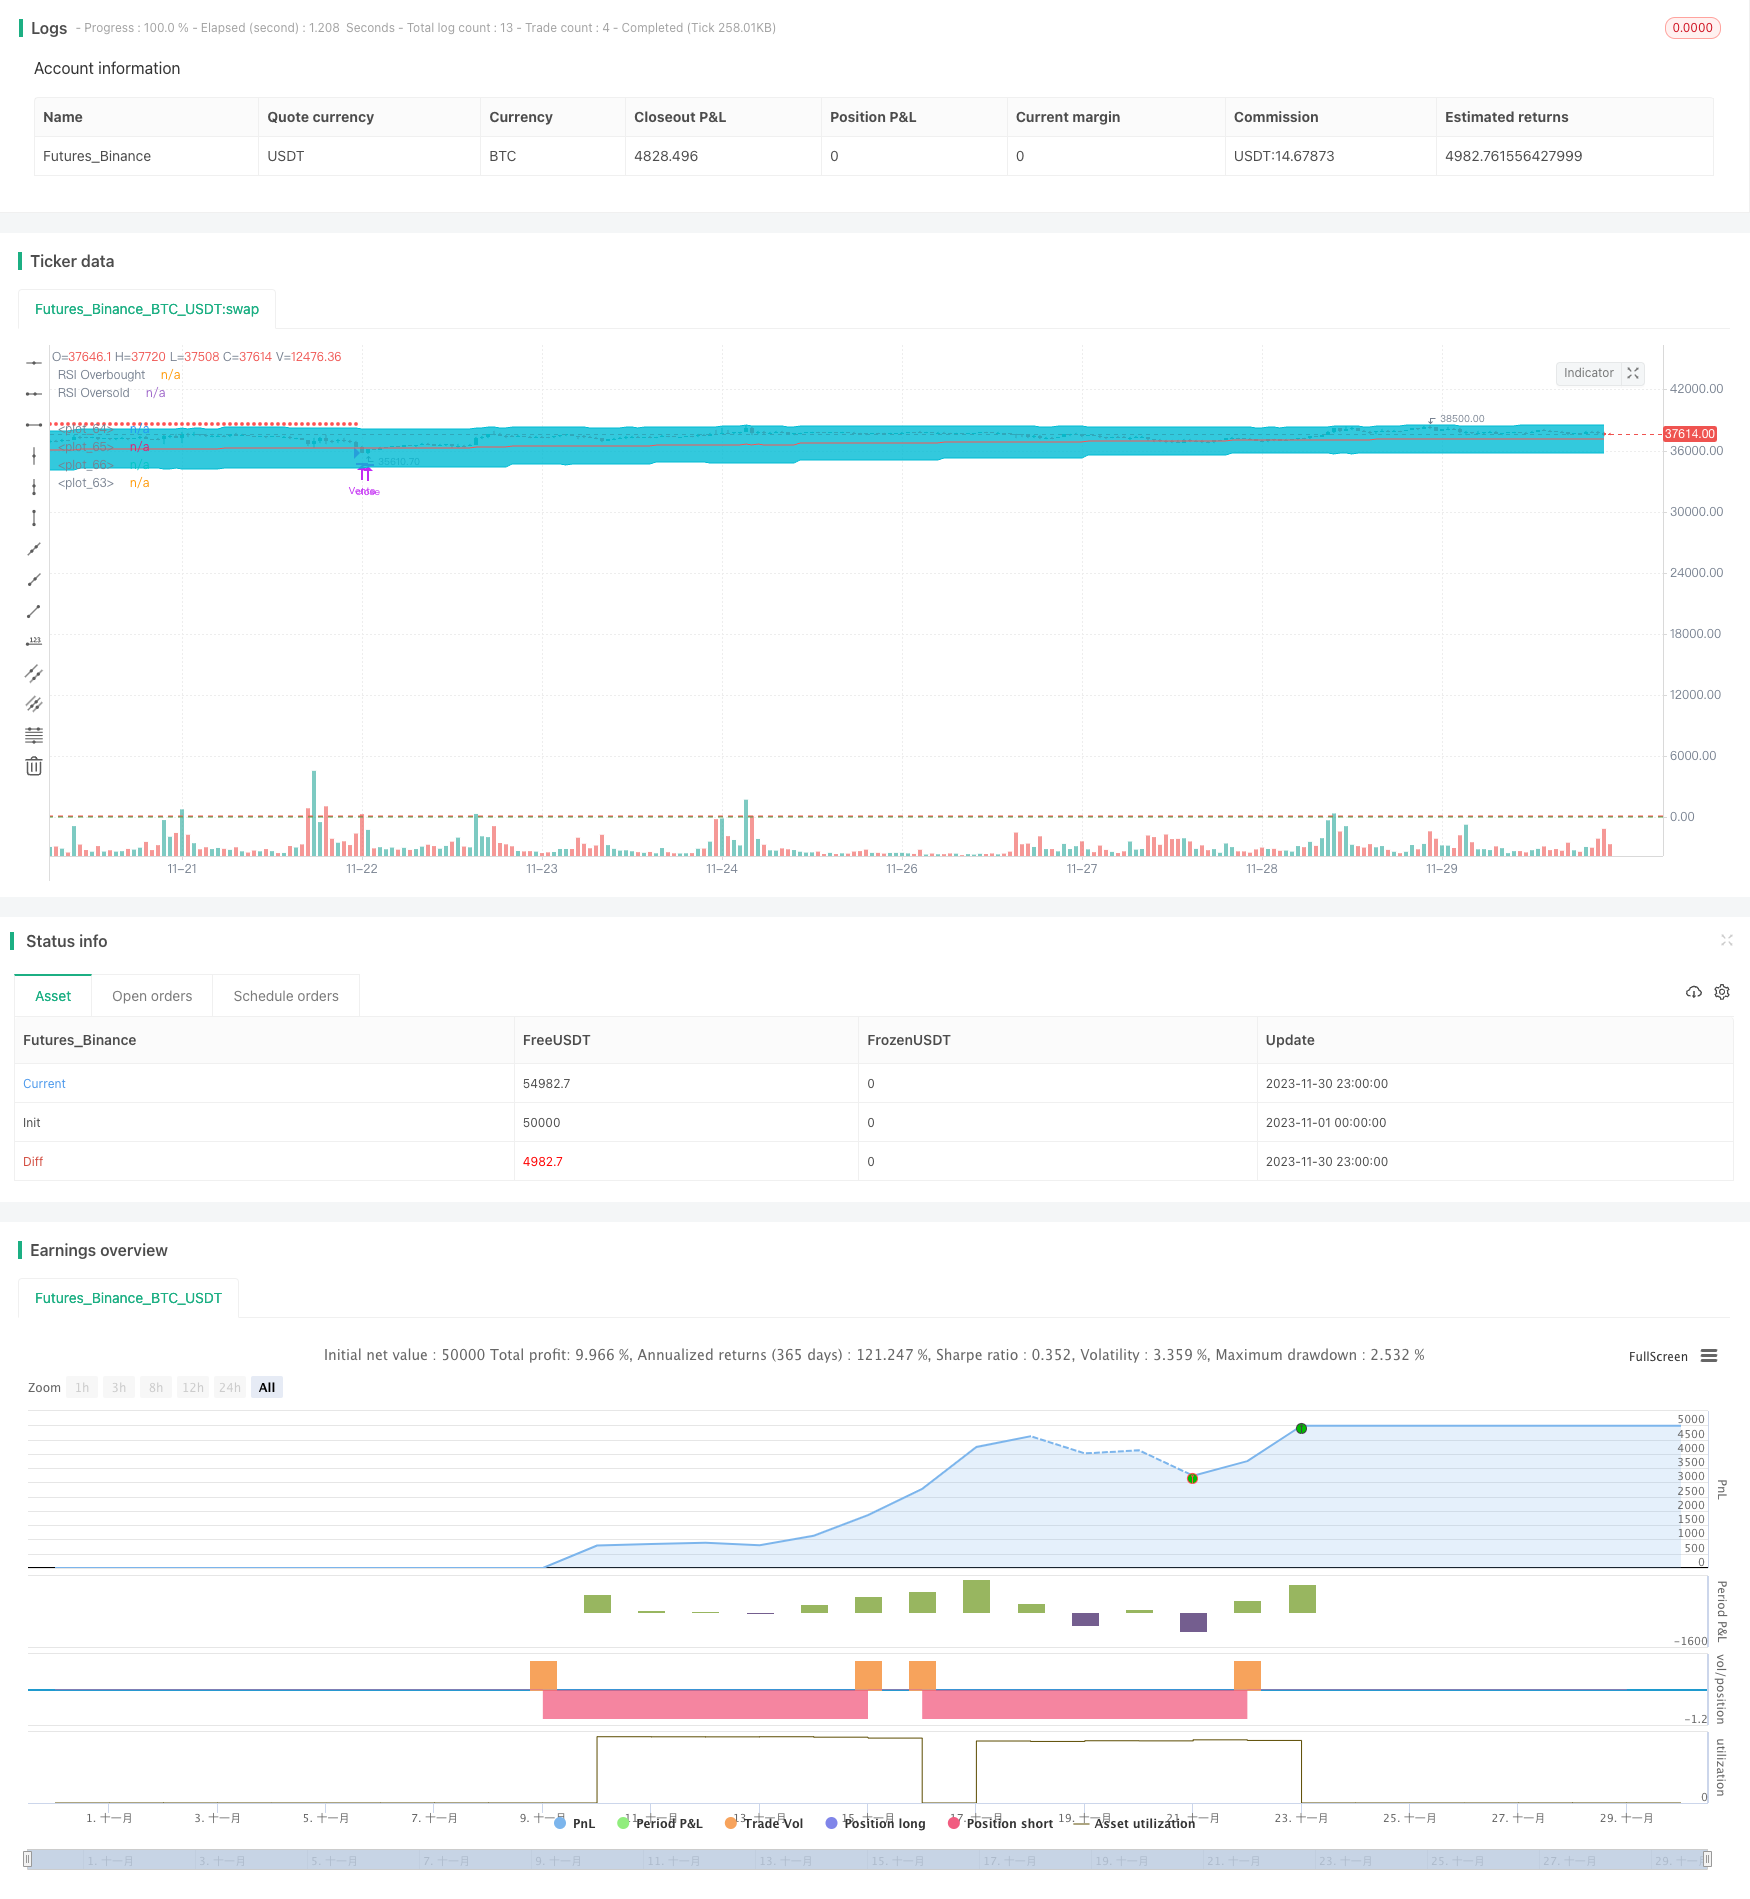Select the All zoom range button
This screenshot has width=1750, height=1899.
coord(267,1387)
